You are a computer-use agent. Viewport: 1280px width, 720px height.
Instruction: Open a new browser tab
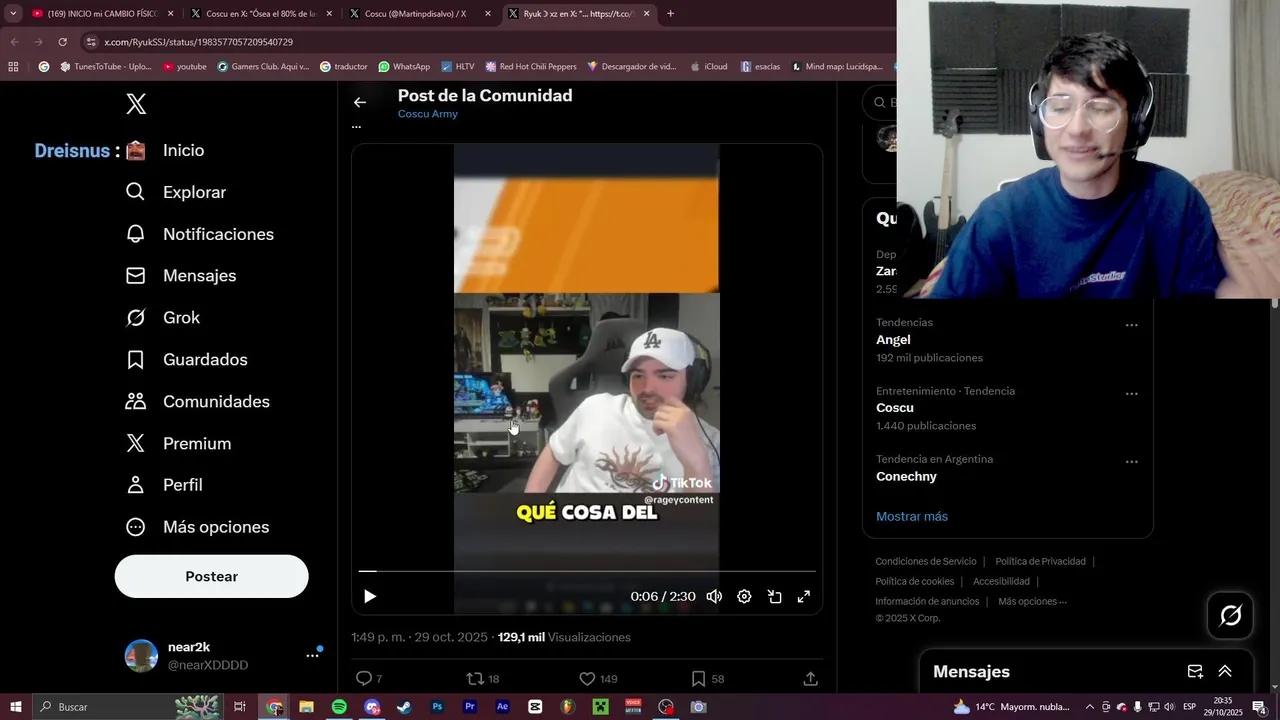670,14
